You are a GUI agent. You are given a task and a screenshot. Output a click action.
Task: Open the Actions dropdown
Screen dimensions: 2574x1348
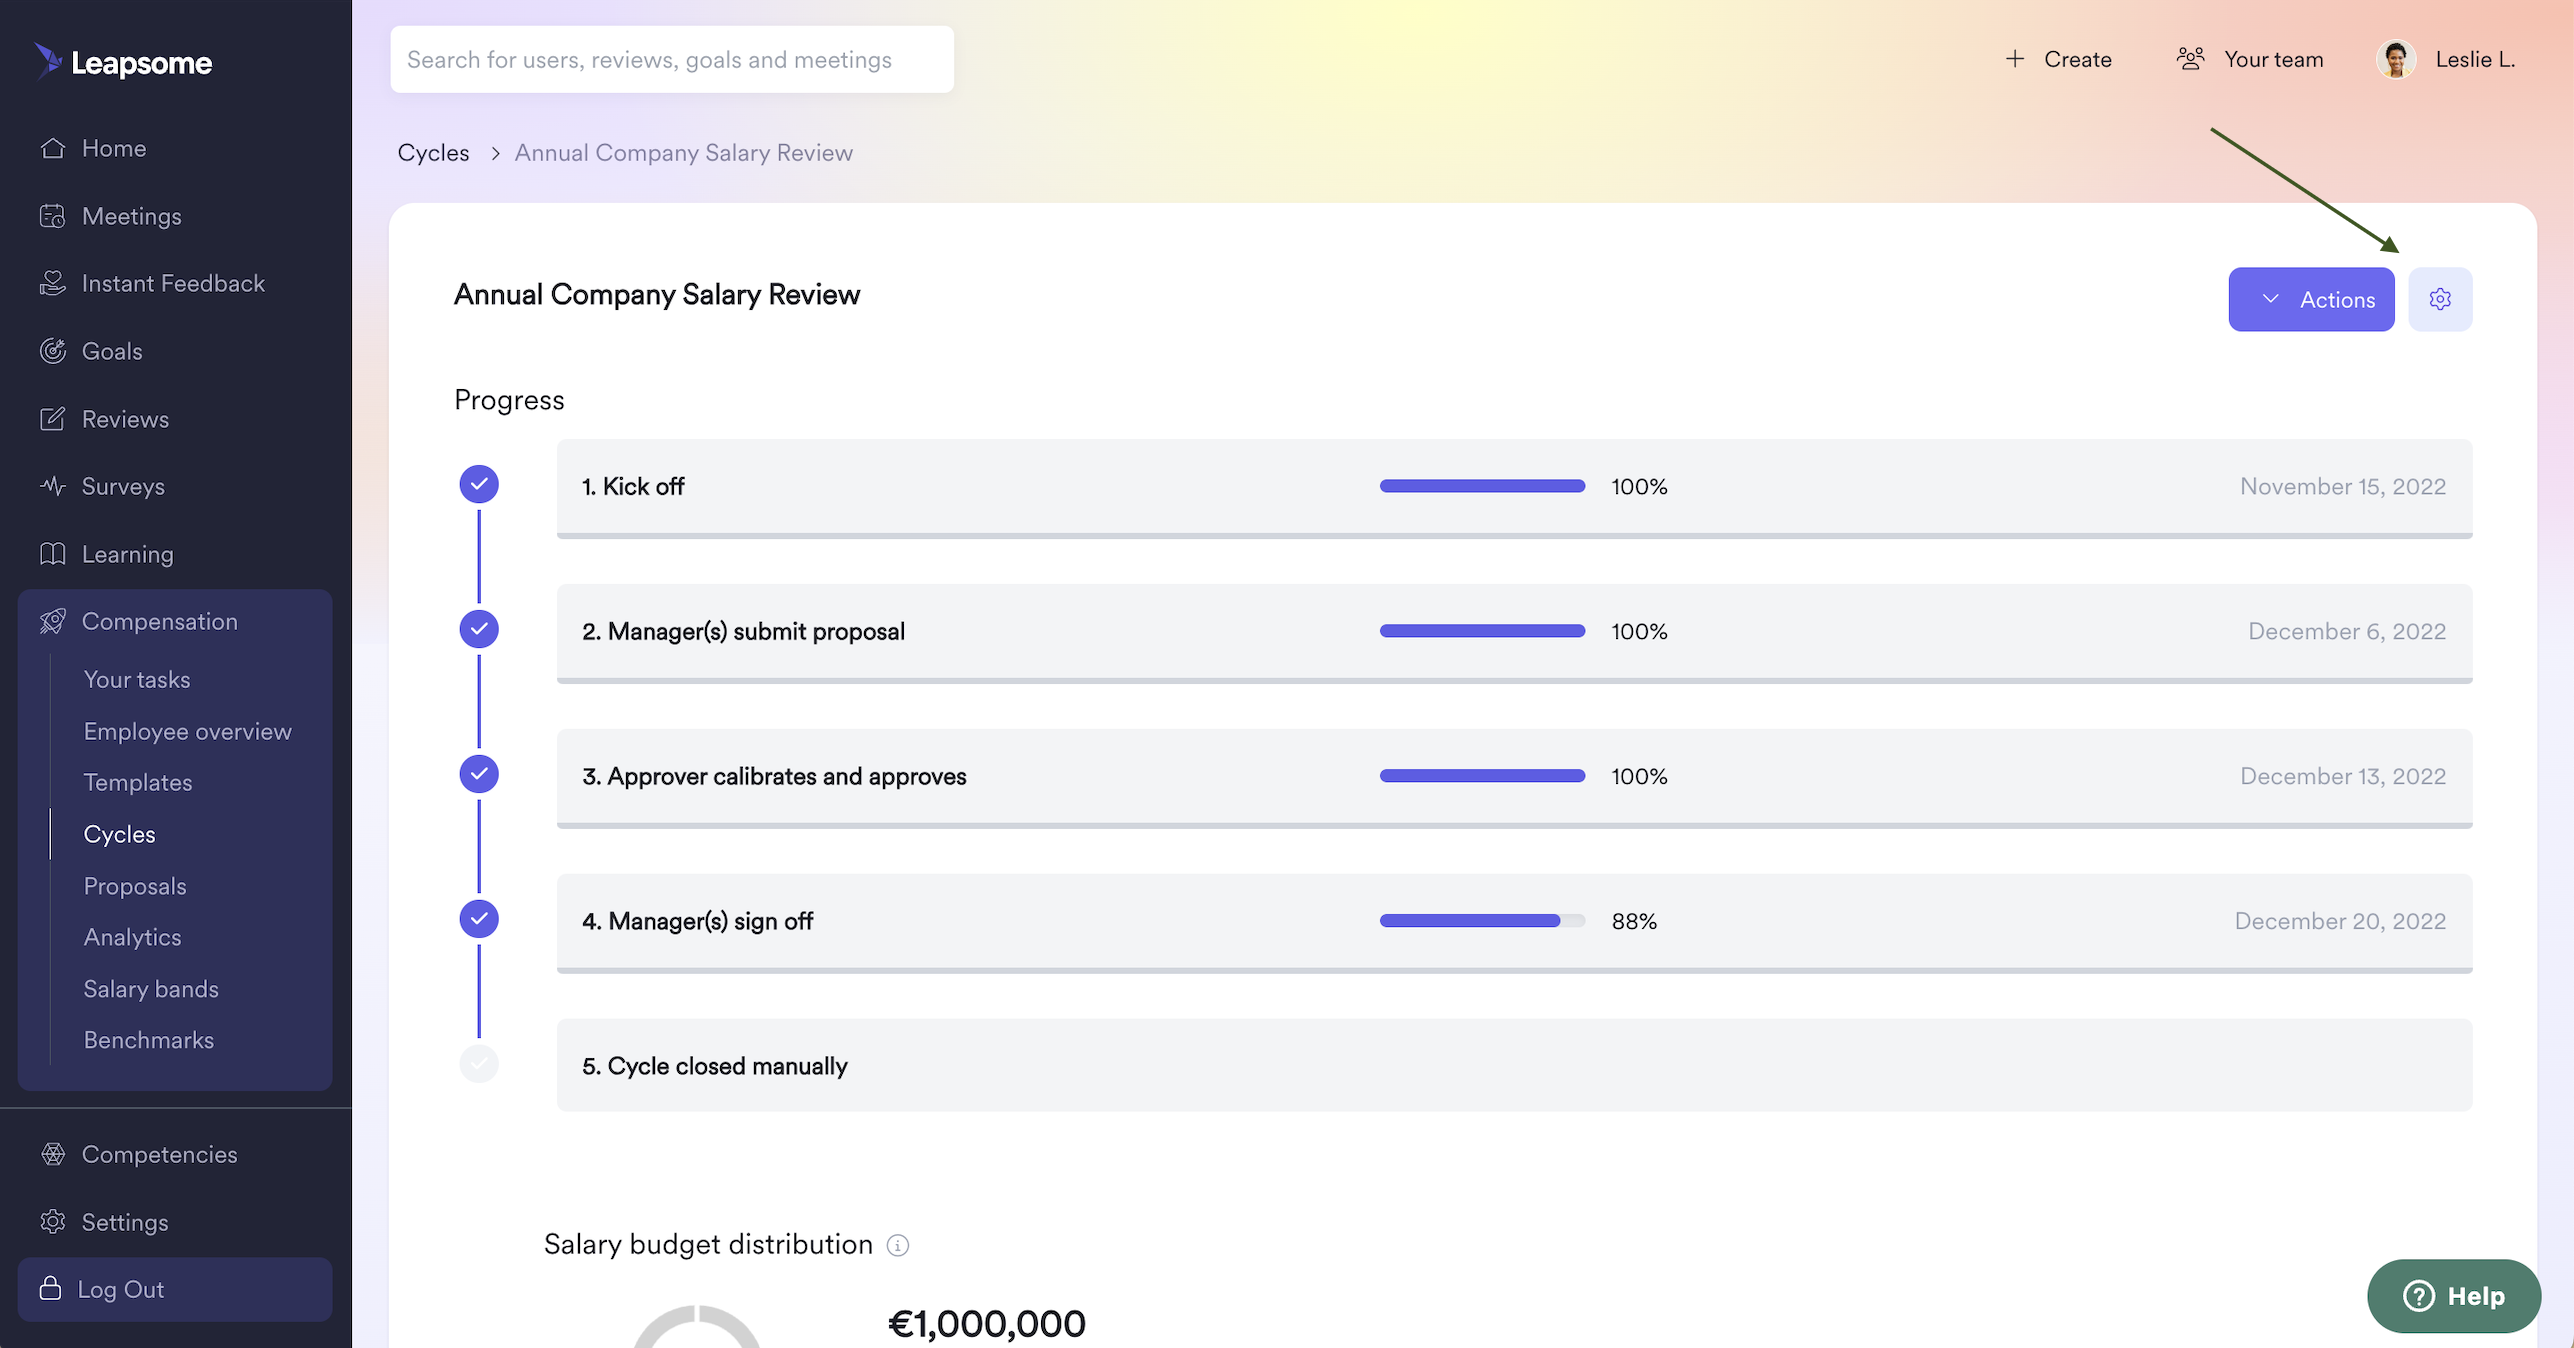tap(2310, 299)
